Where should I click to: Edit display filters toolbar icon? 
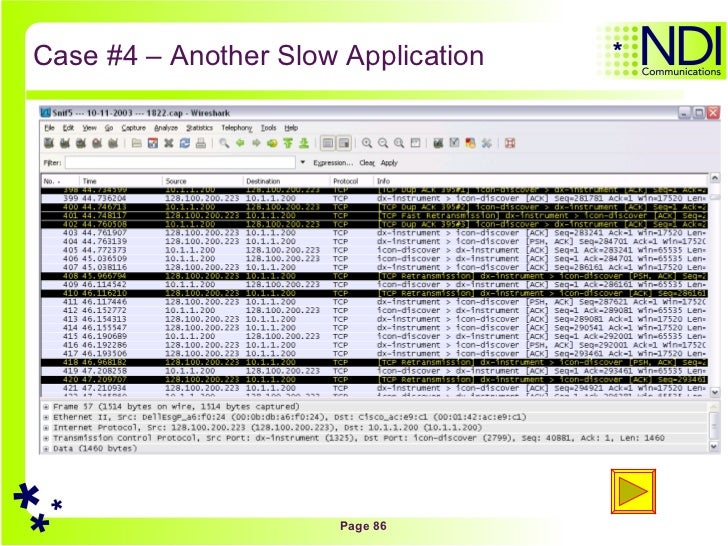click(x=455, y=143)
